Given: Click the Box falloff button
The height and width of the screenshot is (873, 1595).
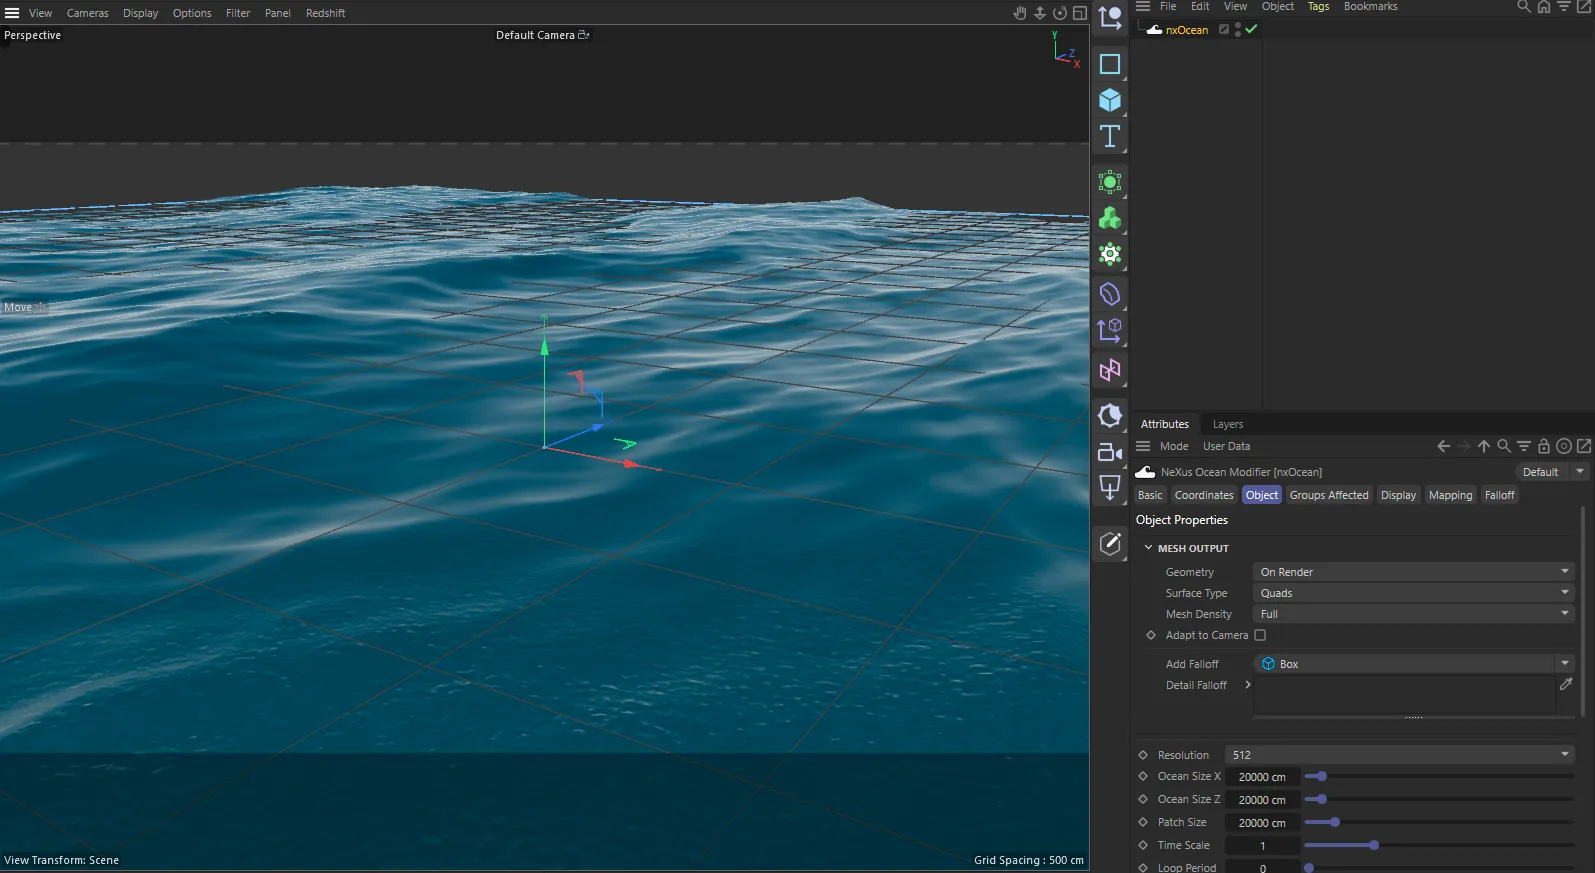Looking at the screenshot, I should [x=1406, y=664].
